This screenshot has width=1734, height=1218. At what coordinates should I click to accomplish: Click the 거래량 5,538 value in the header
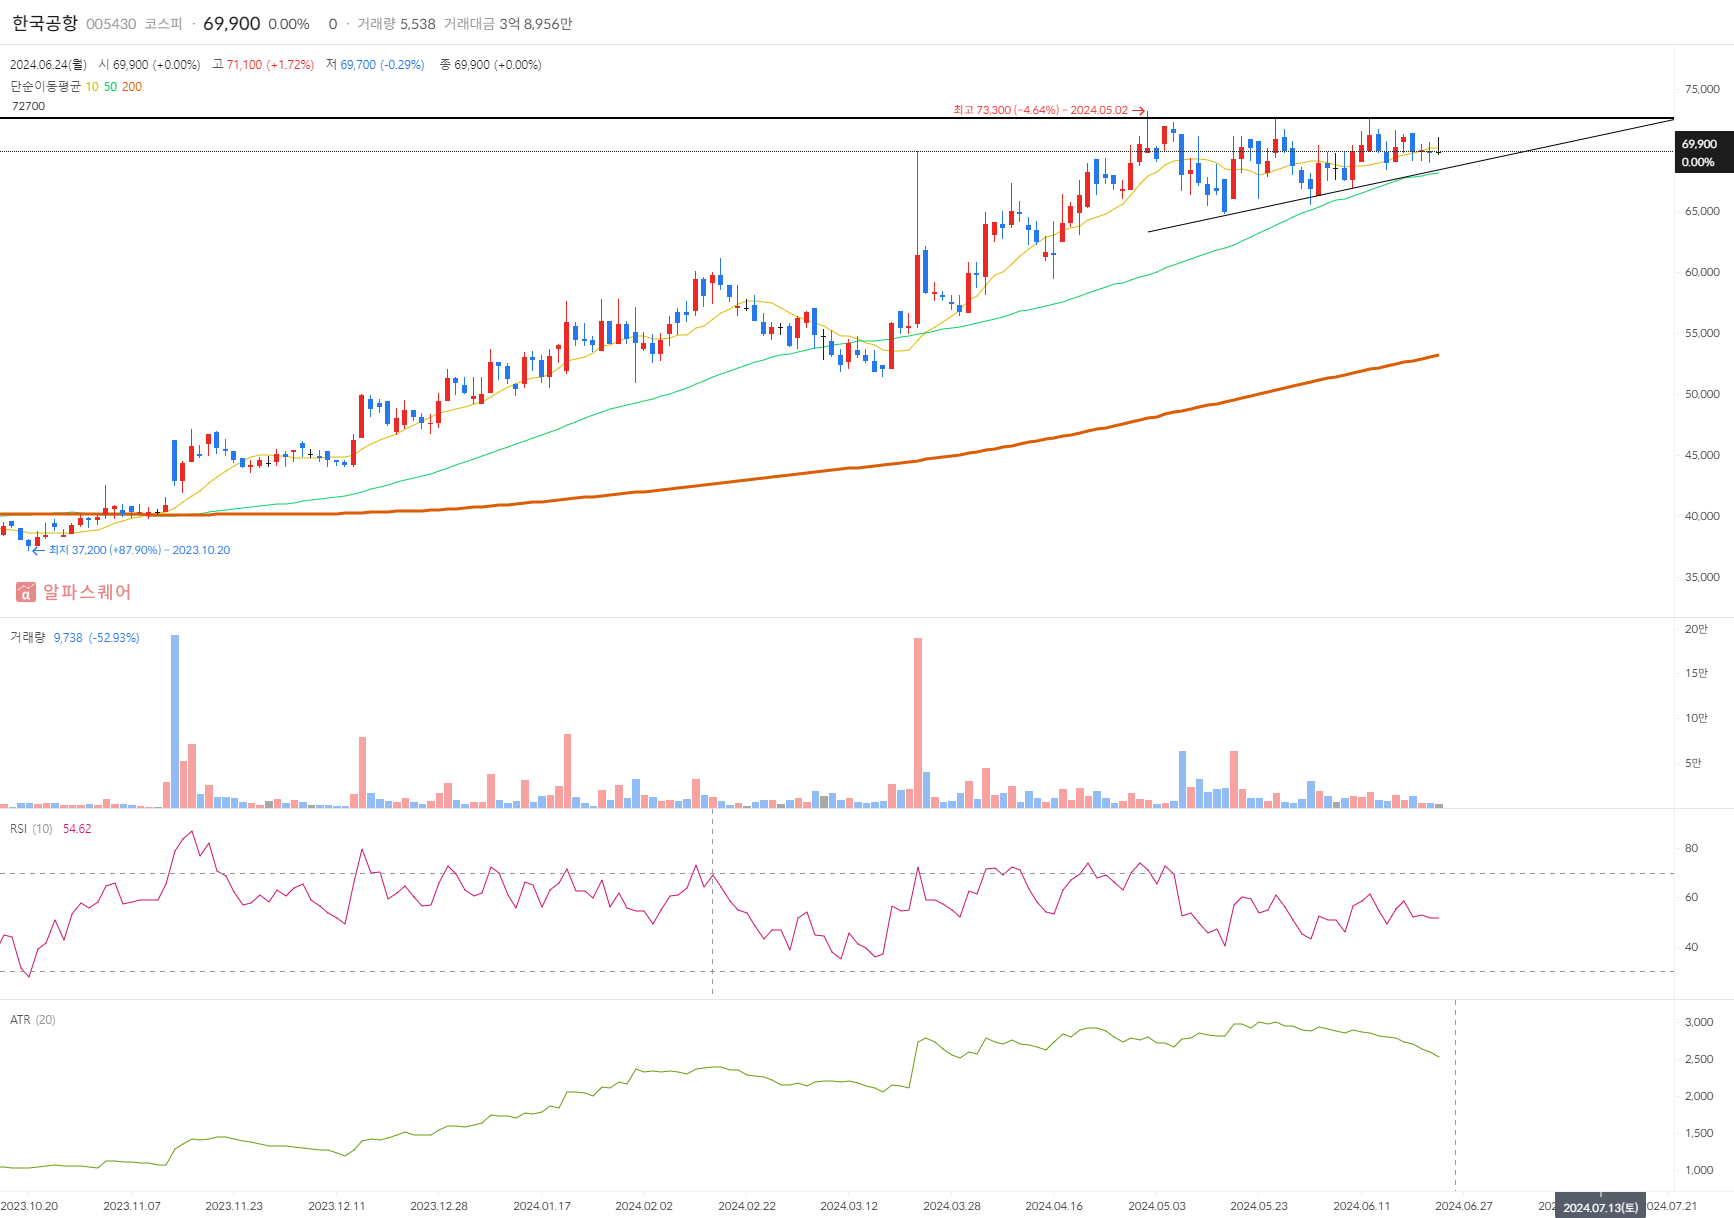(x=396, y=24)
